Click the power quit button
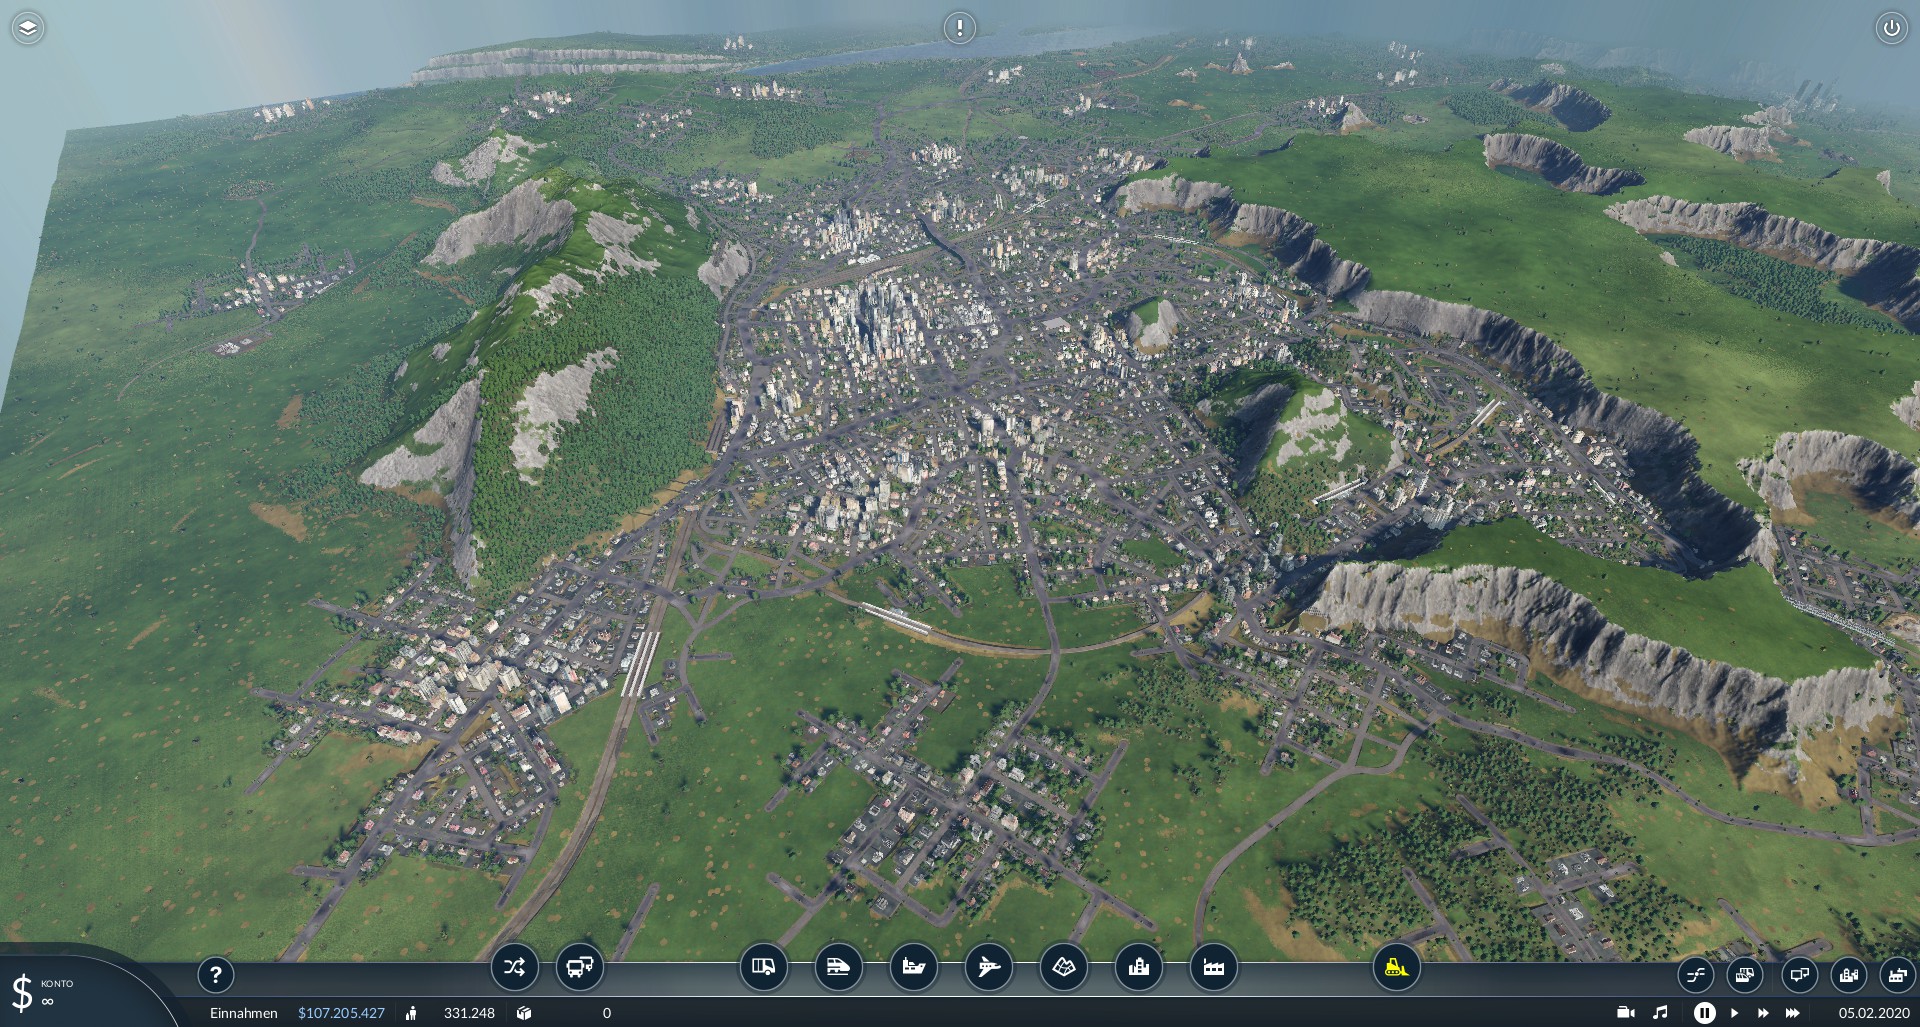The image size is (1920, 1027). [x=1891, y=28]
